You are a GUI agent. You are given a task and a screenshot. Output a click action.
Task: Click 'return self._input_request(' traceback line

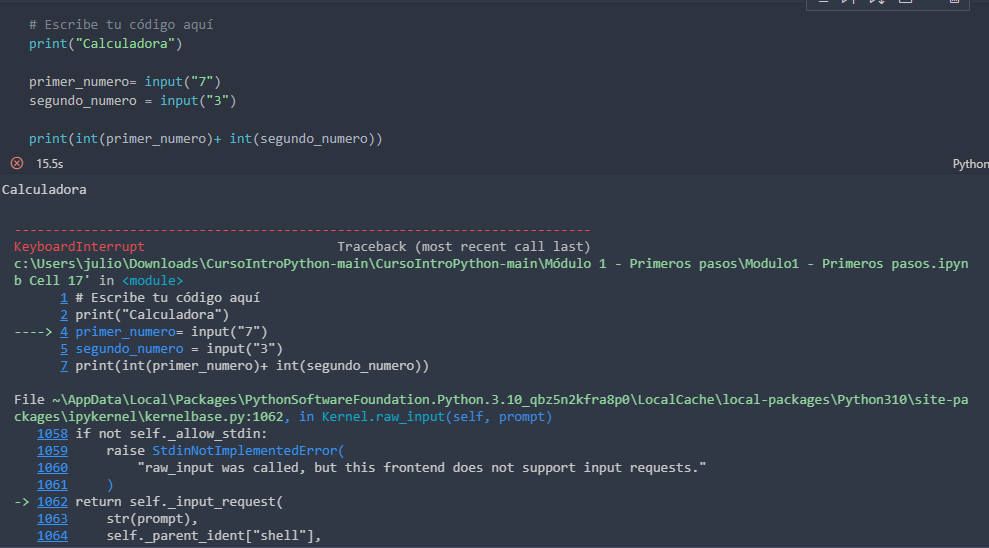pyautogui.click(x=179, y=502)
